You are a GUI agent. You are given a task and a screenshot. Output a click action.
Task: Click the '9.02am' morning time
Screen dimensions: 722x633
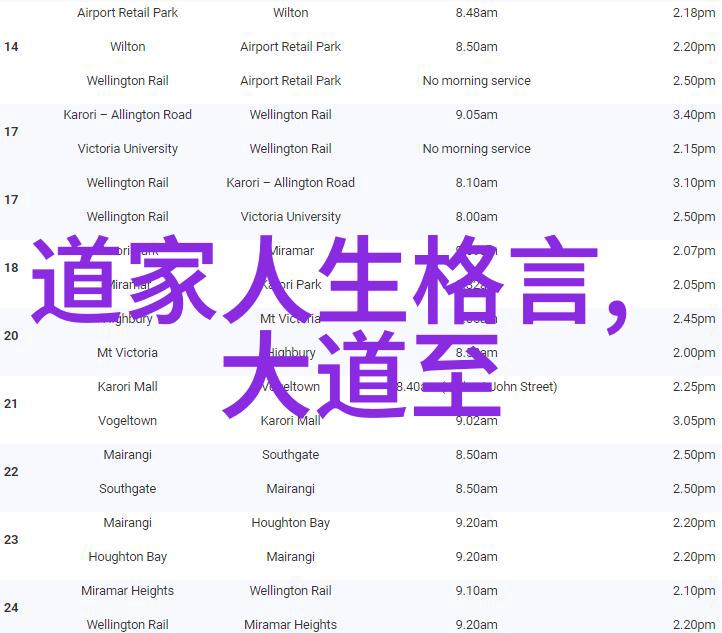[x=477, y=421]
